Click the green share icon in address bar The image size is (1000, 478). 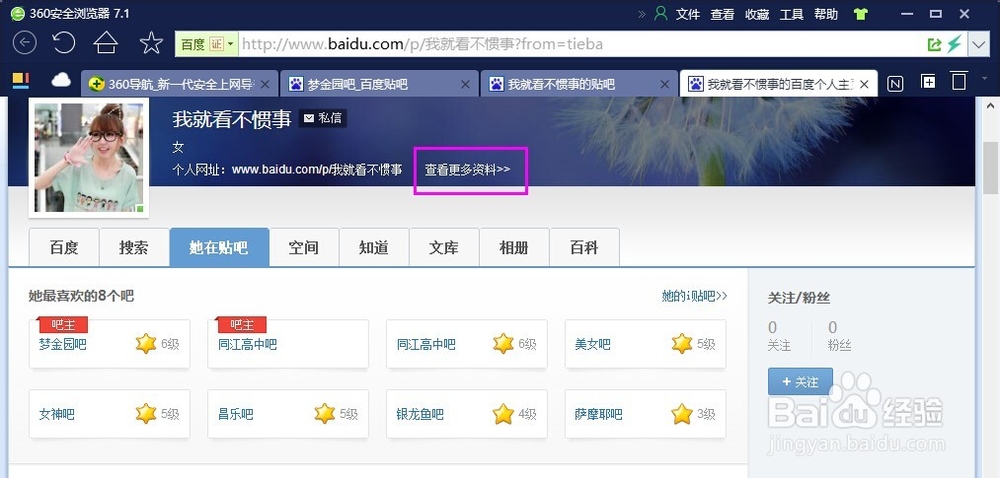tap(934, 44)
